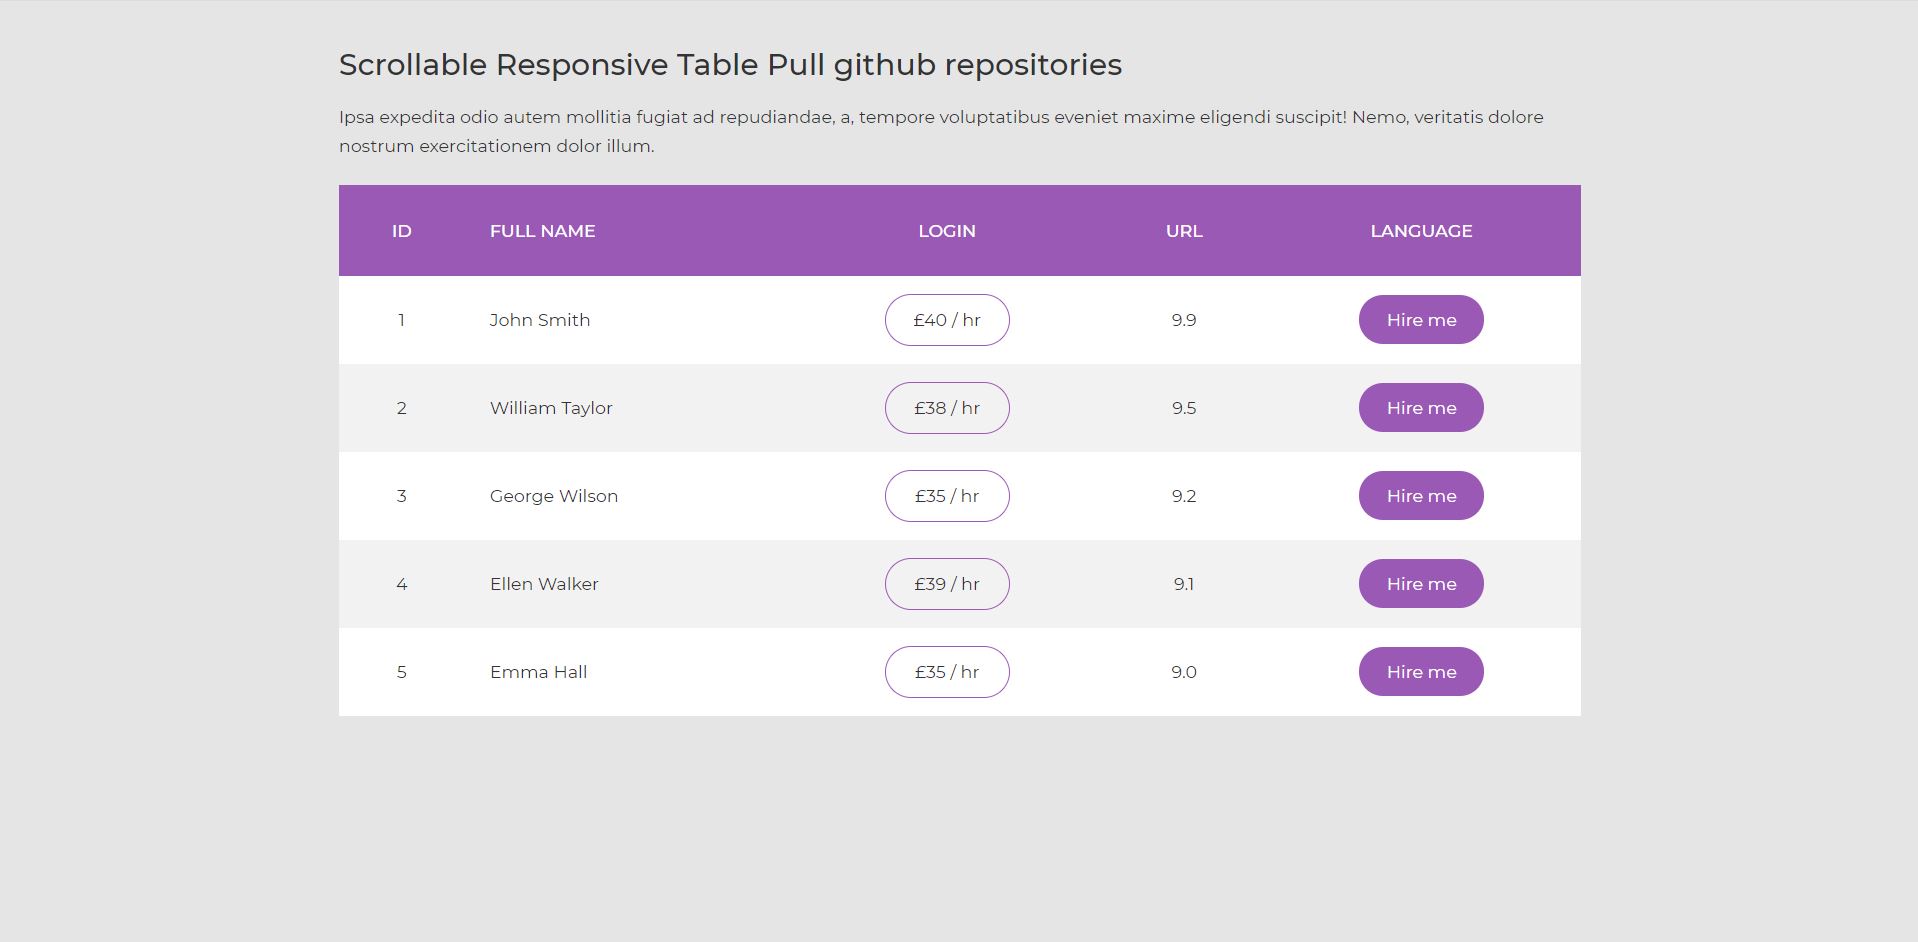Select Hire me for Emma Hall
This screenshot has width=1918, height=942.
[1420, 672]
